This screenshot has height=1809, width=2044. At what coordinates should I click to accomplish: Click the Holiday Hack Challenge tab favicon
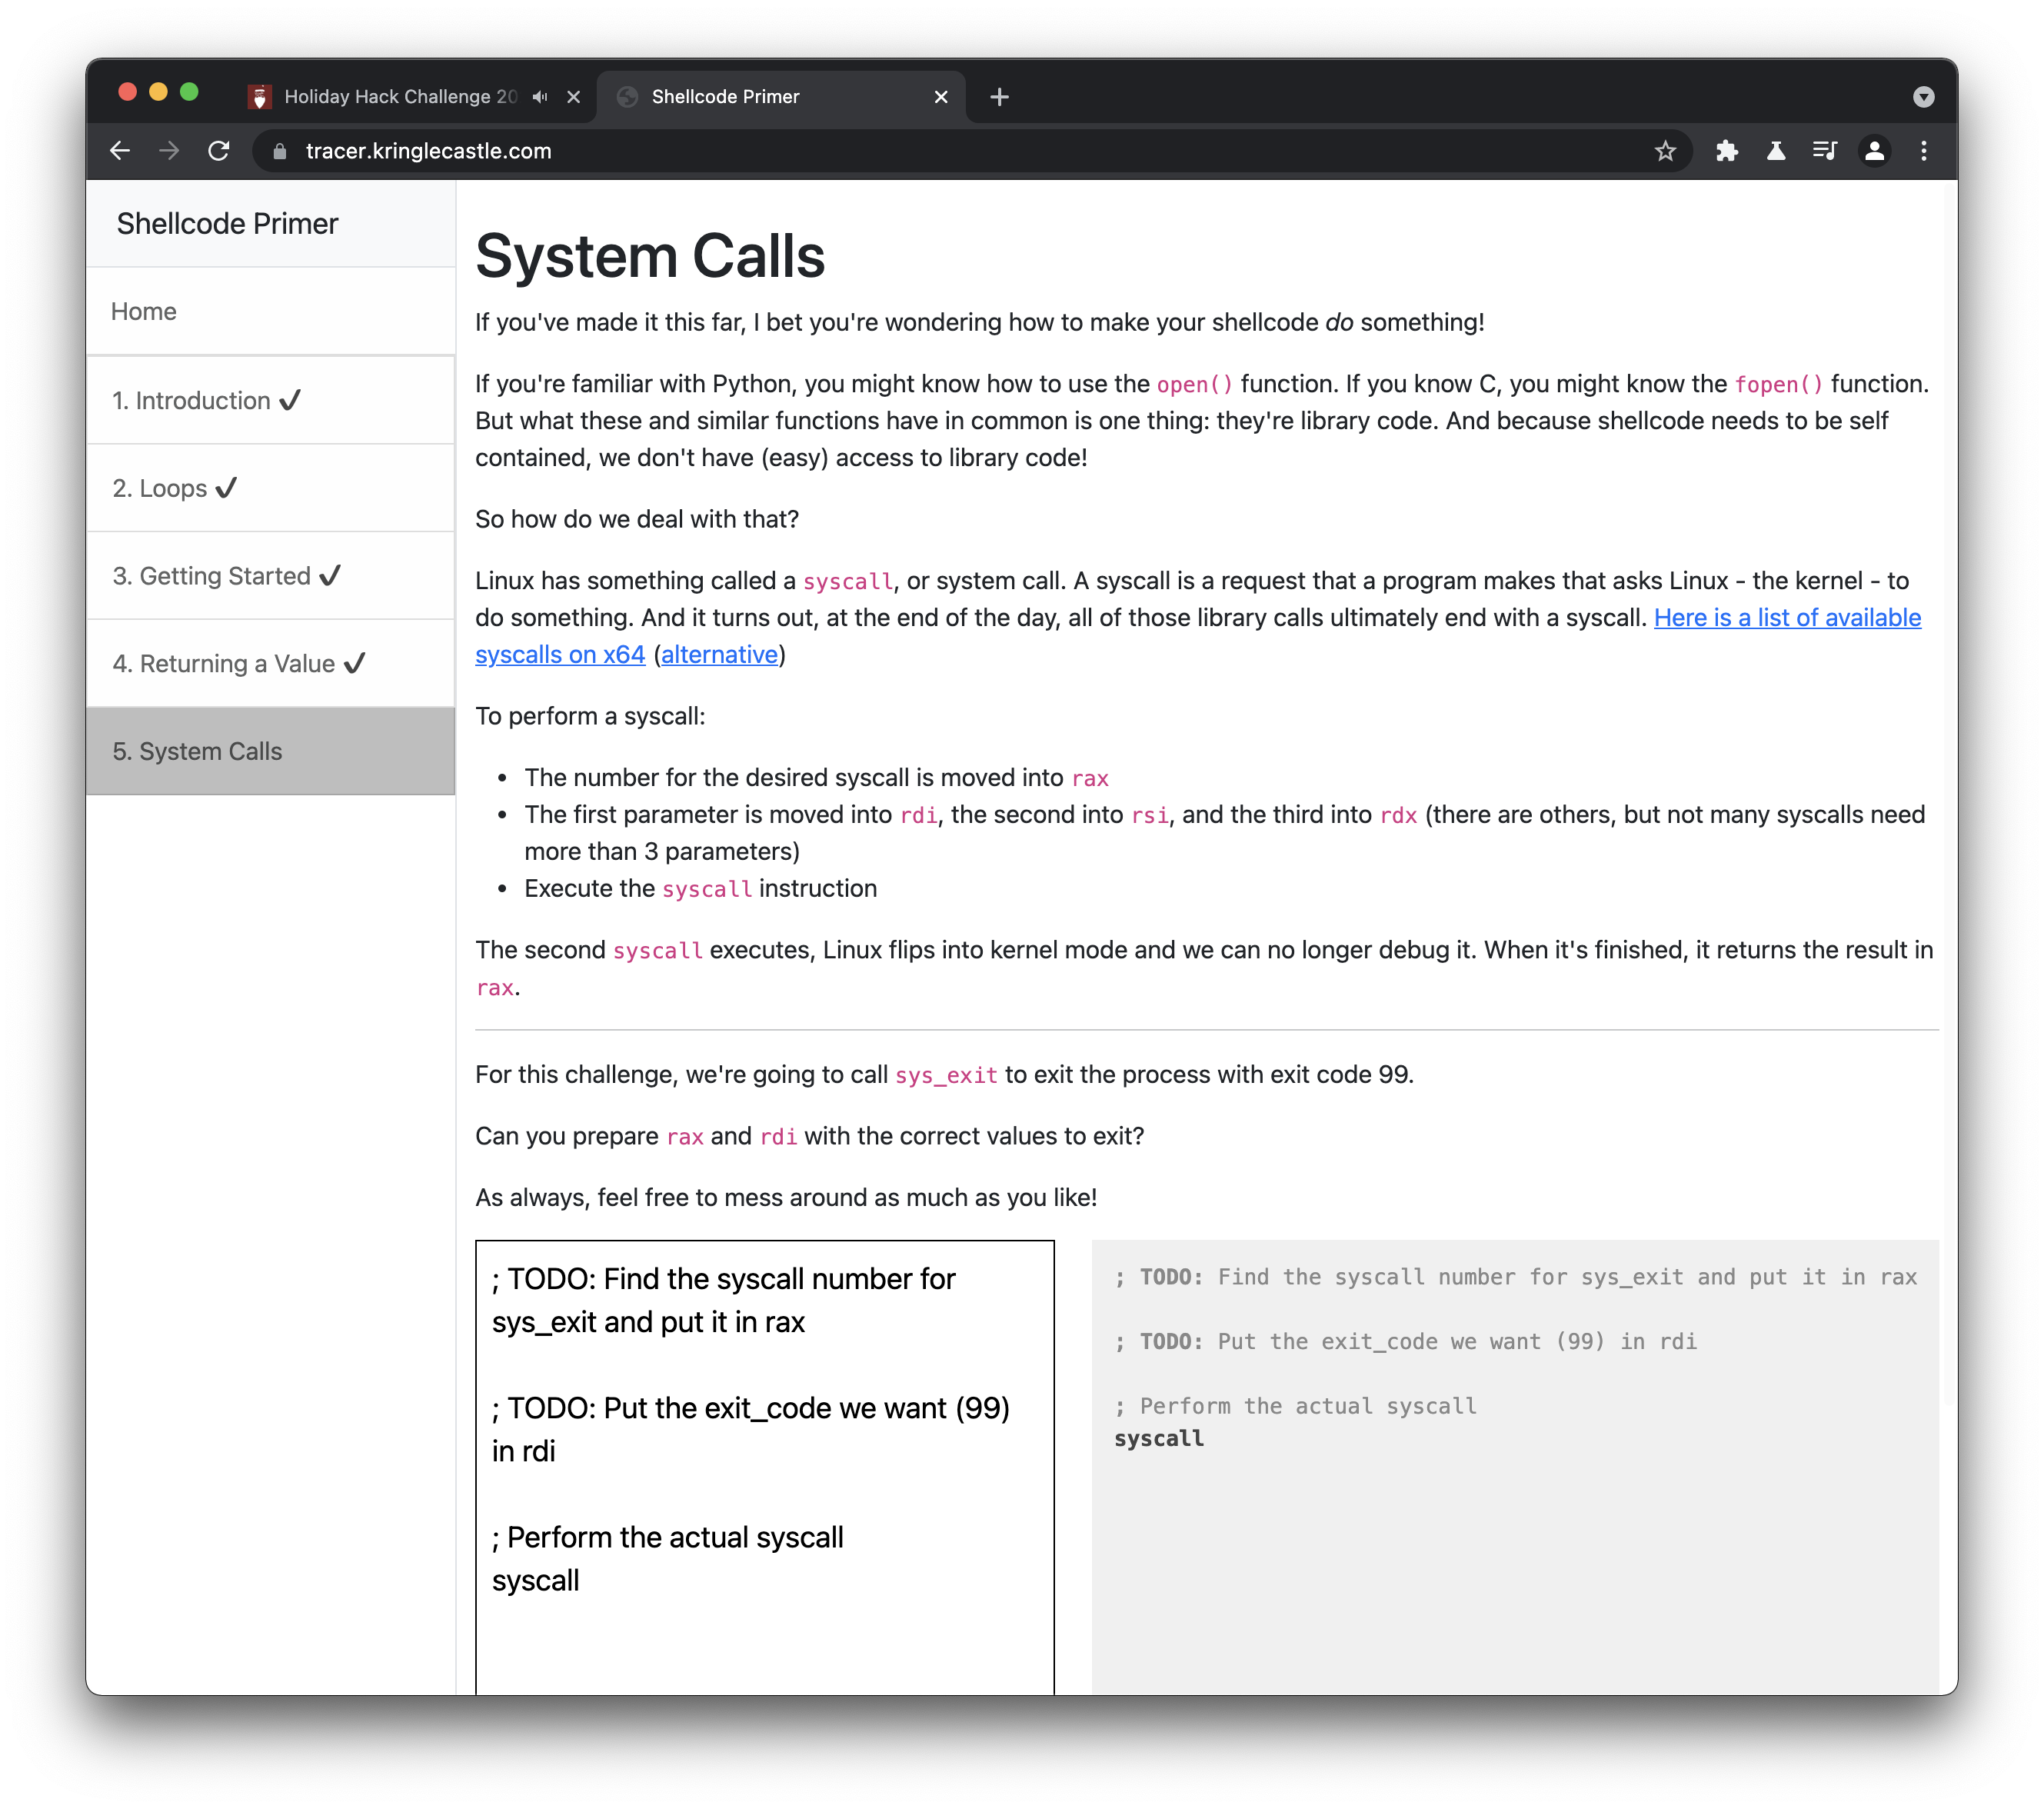coord(259,97)
